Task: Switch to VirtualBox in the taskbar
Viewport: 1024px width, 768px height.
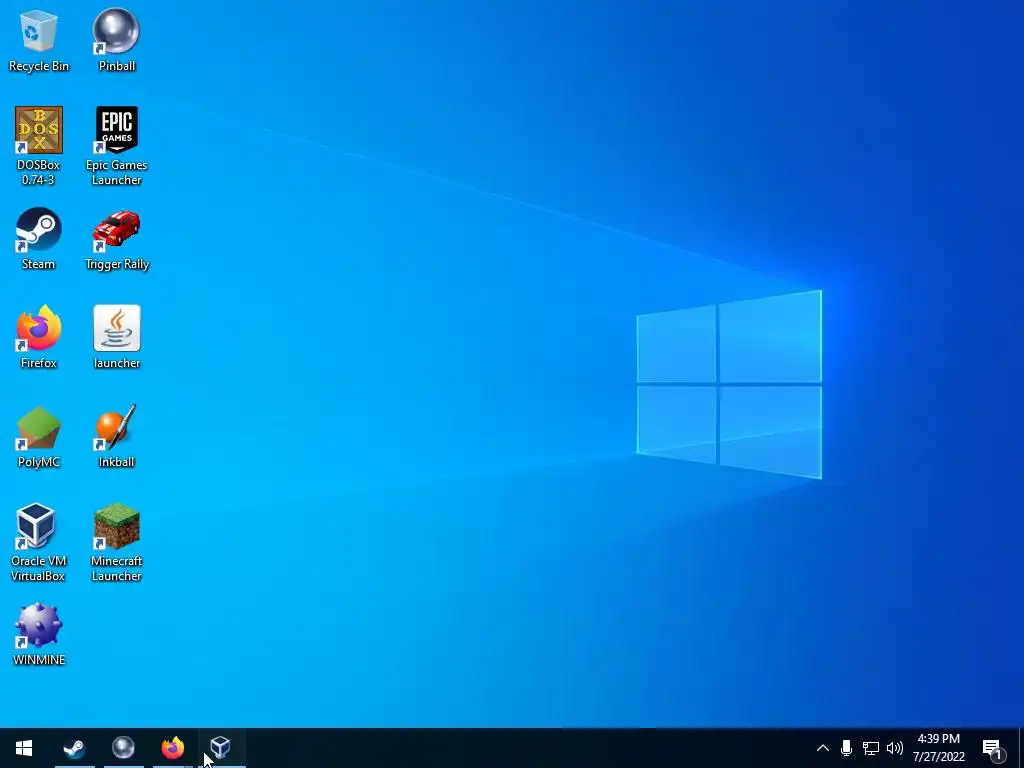Action: [x=221, y=748]
